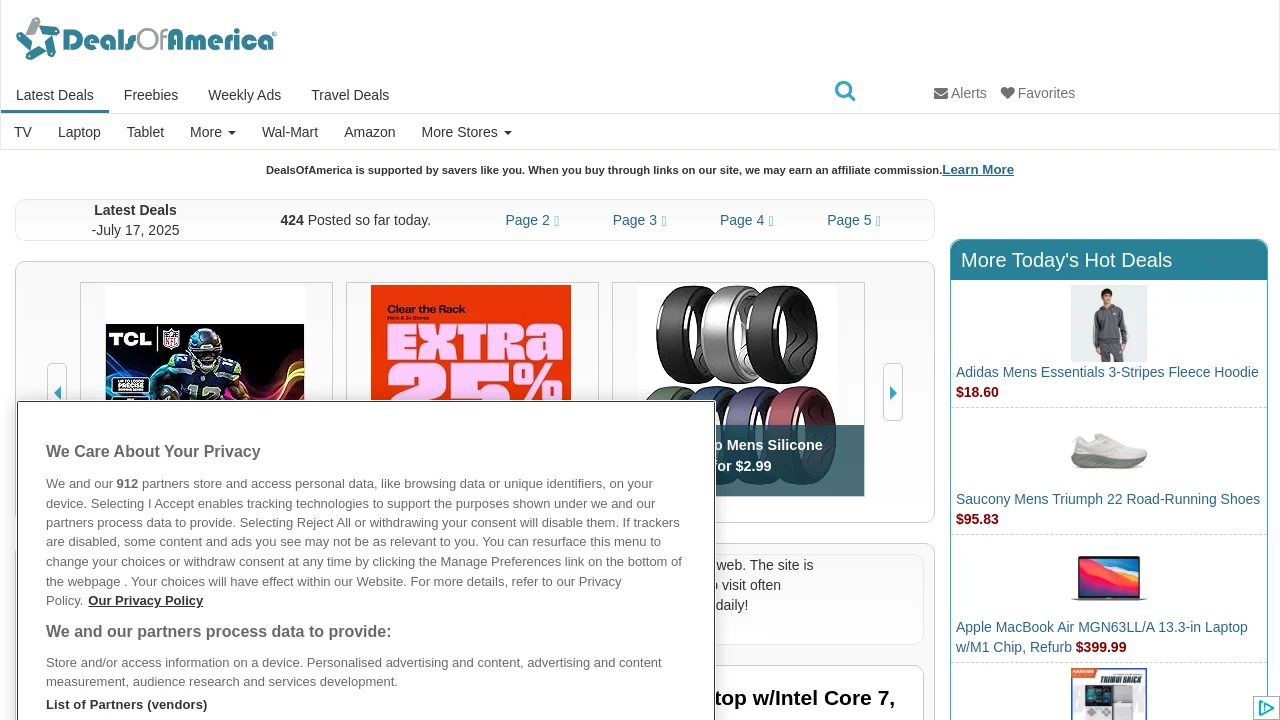Open Alerts with envelope icon

click(960, 93)
